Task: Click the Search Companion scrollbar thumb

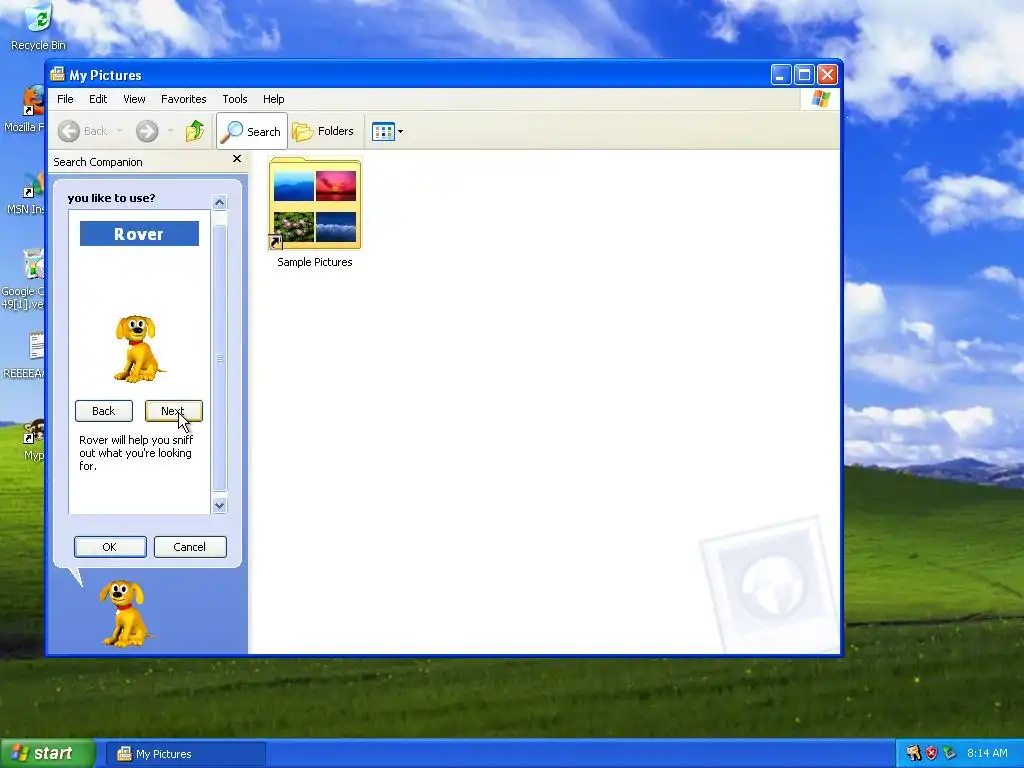Action: pyautogui.click(x=219, y=358)
